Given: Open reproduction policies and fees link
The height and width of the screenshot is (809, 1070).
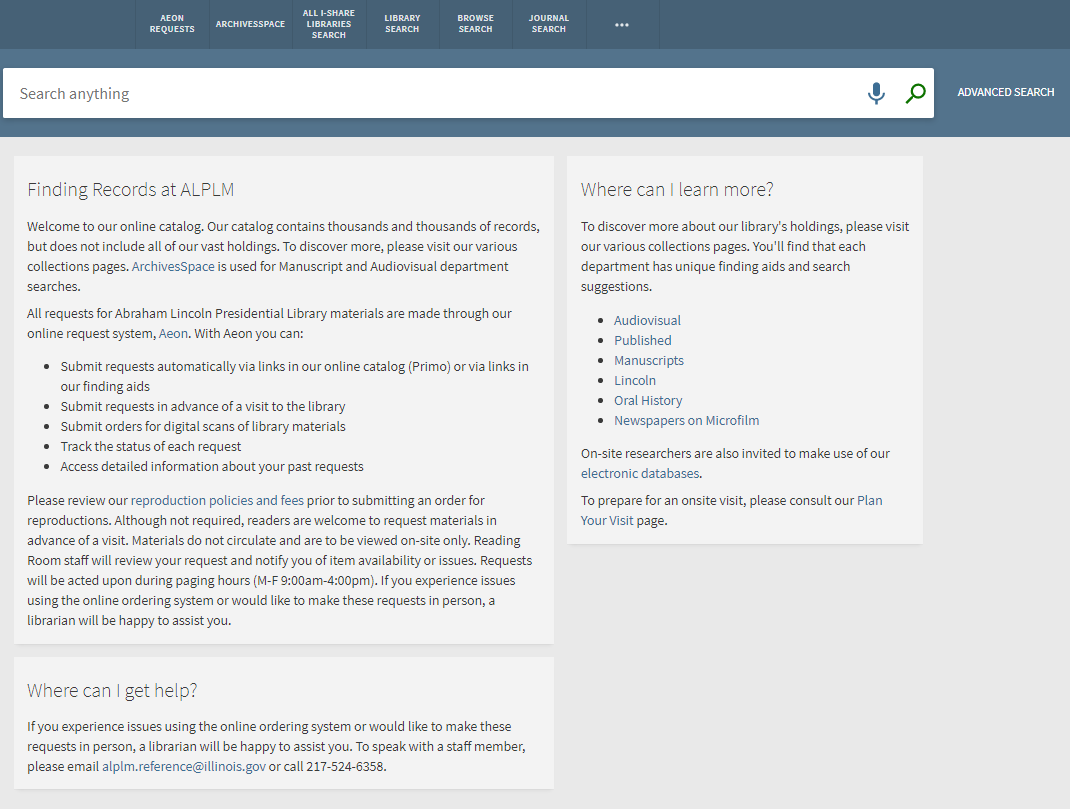Looking at the screenshot, I should pyautogui.click(x=217, y=500).
